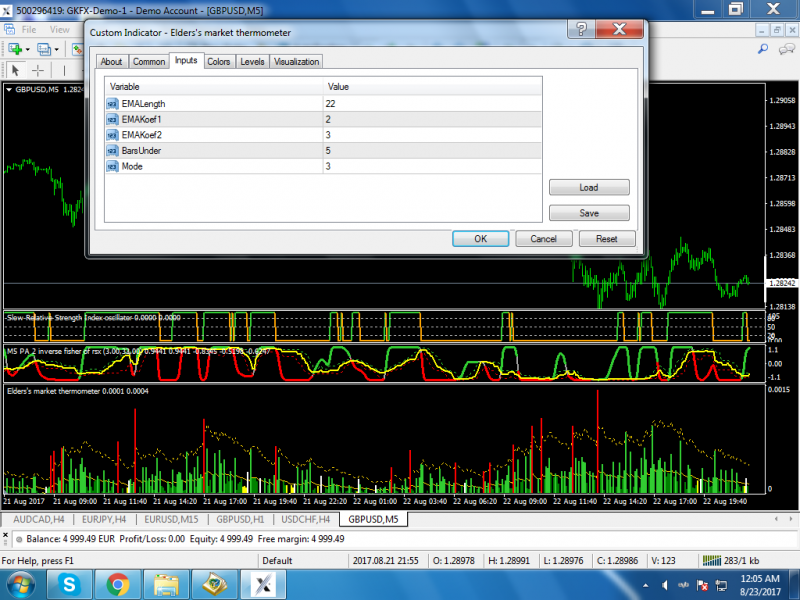This screenshot has height=600, width=800.
Task: Click the help question mark button in dialog
Action: click(581, 29)
